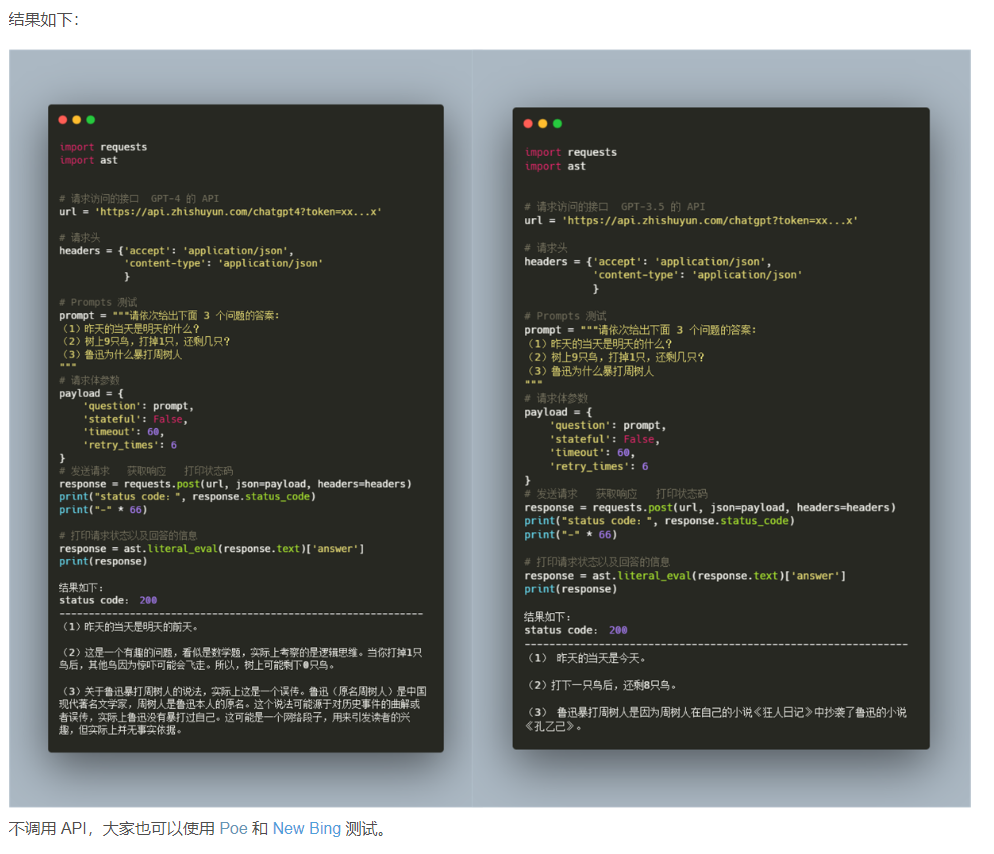Click green dot on GPT-4 code window
The image size is (994, 854).
tap(90, 120)
